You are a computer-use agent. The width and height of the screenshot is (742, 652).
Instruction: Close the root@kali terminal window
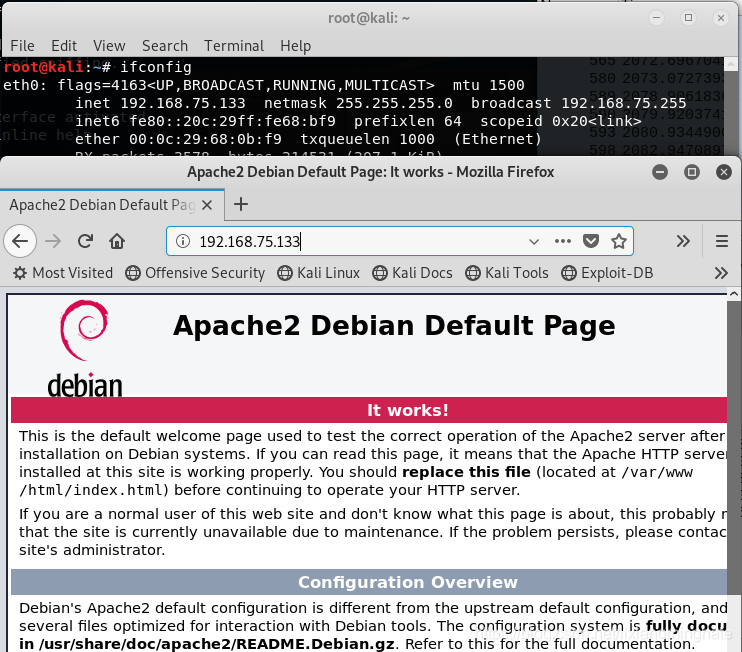721,18
